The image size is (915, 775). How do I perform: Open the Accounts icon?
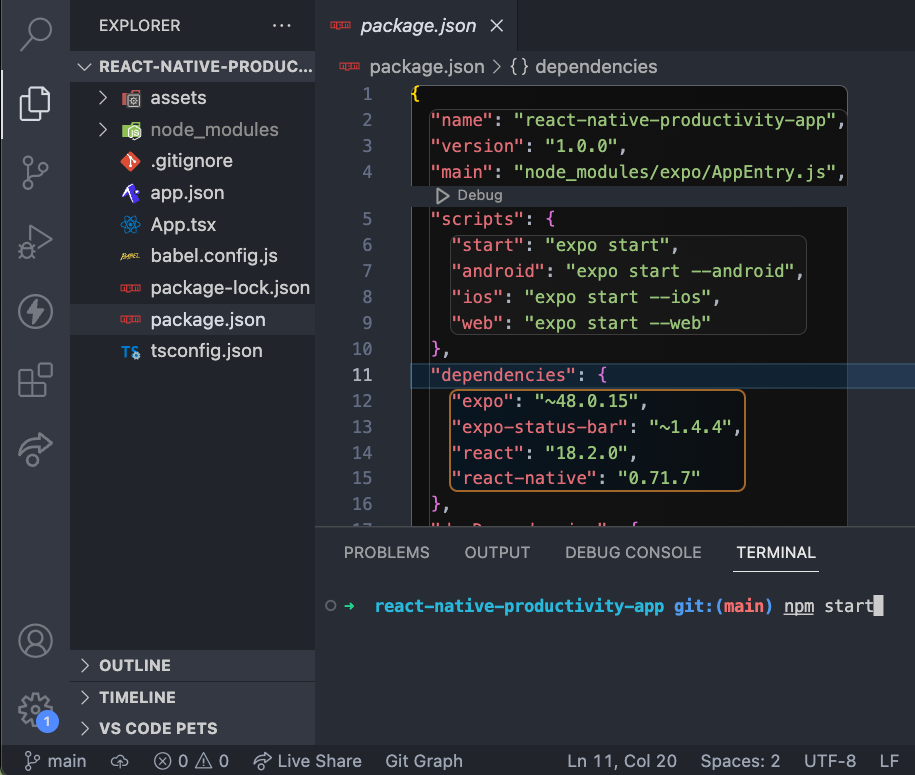[x=35, y=641]
